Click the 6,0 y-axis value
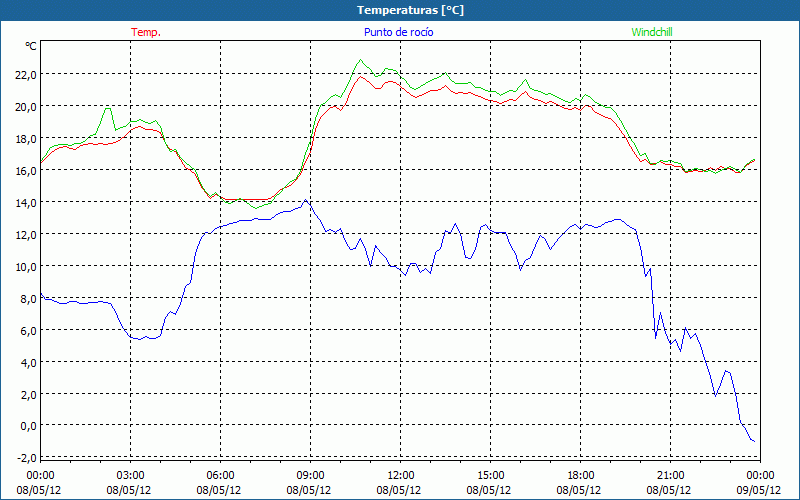Viewport: 800px width, 500px height. tap(28, 331)
